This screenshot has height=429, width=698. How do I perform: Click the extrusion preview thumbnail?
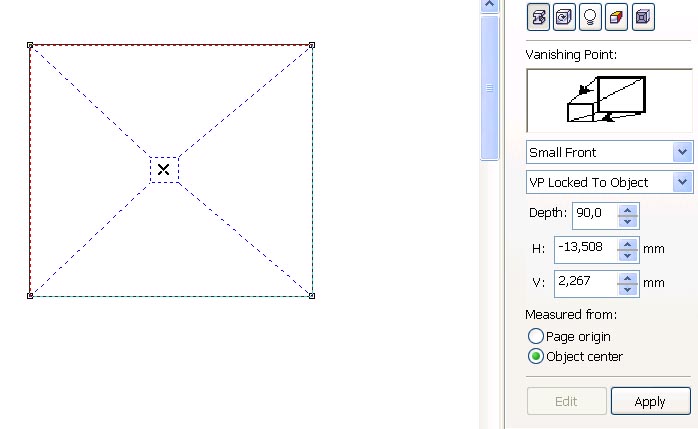pyautogui.click(x=609, y=101)
